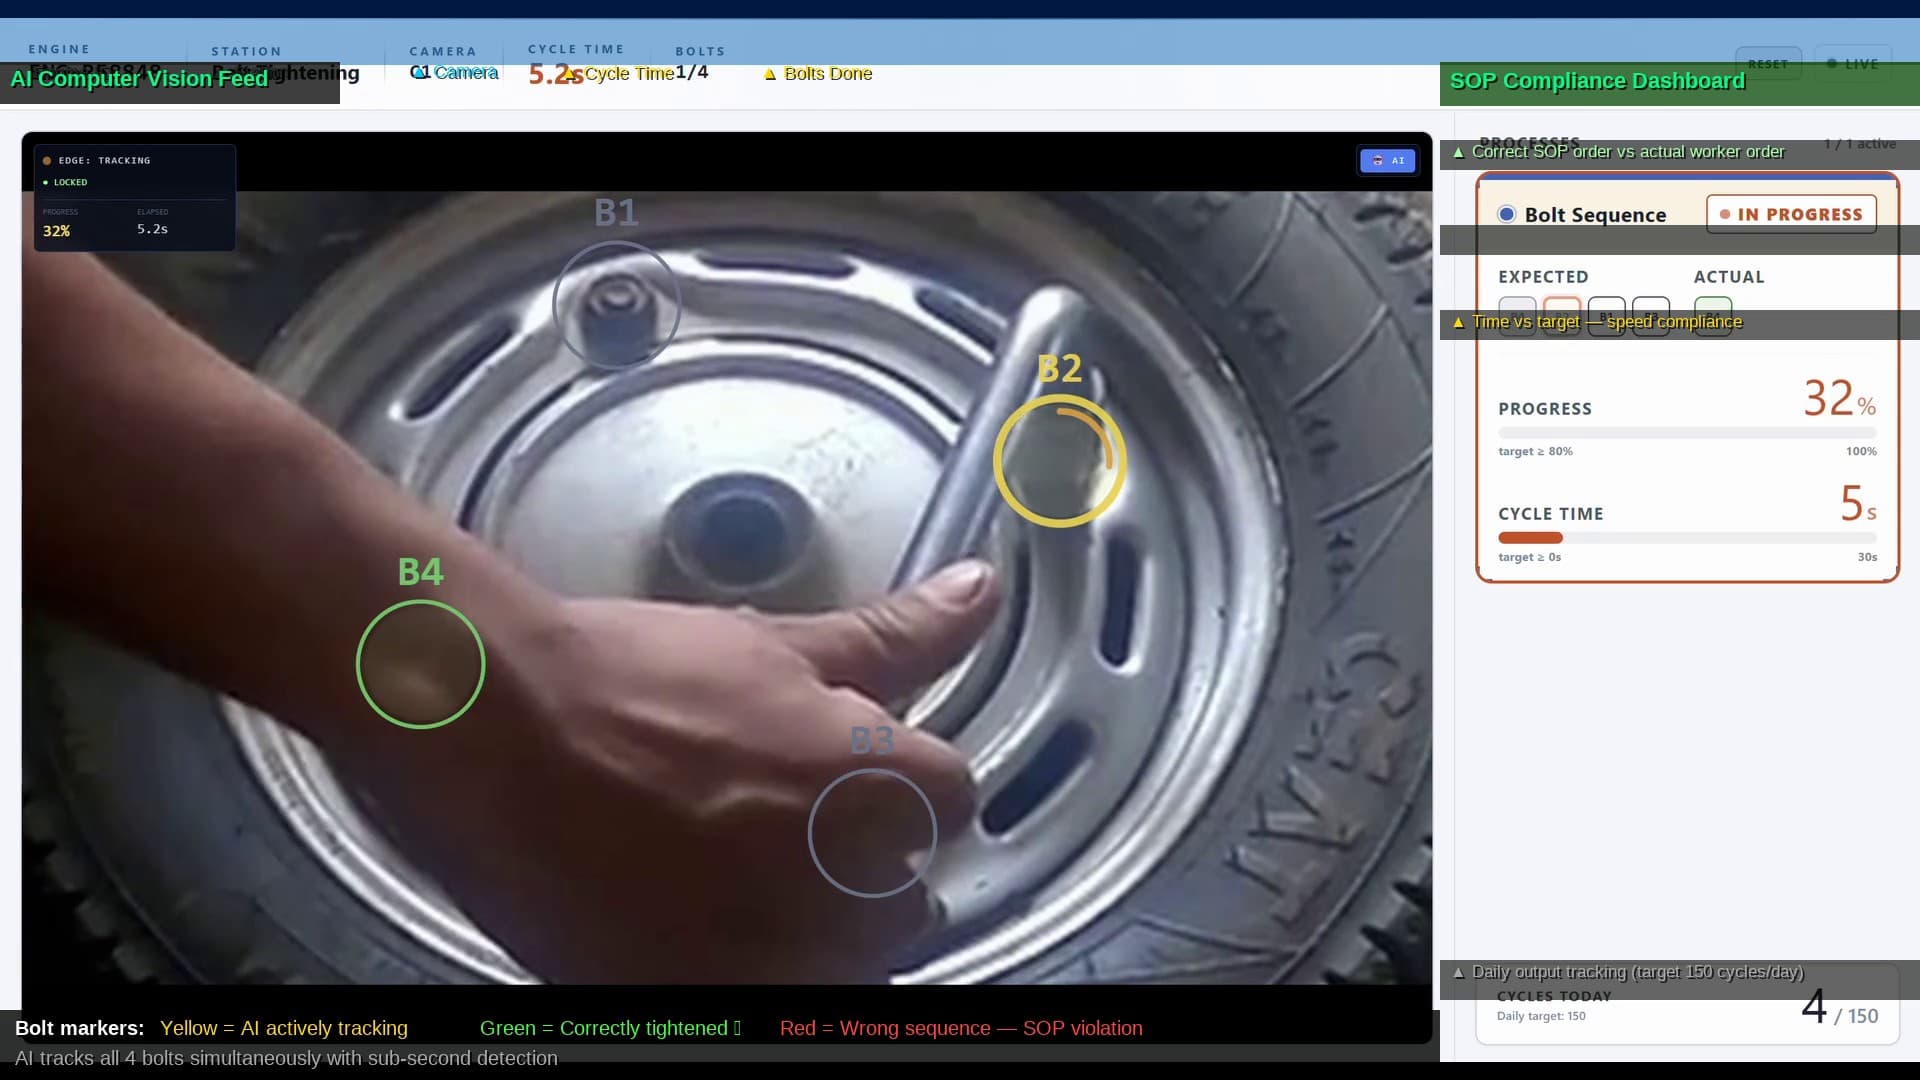
Task: Click the STATION header label
Action: [x=246, y=51]
